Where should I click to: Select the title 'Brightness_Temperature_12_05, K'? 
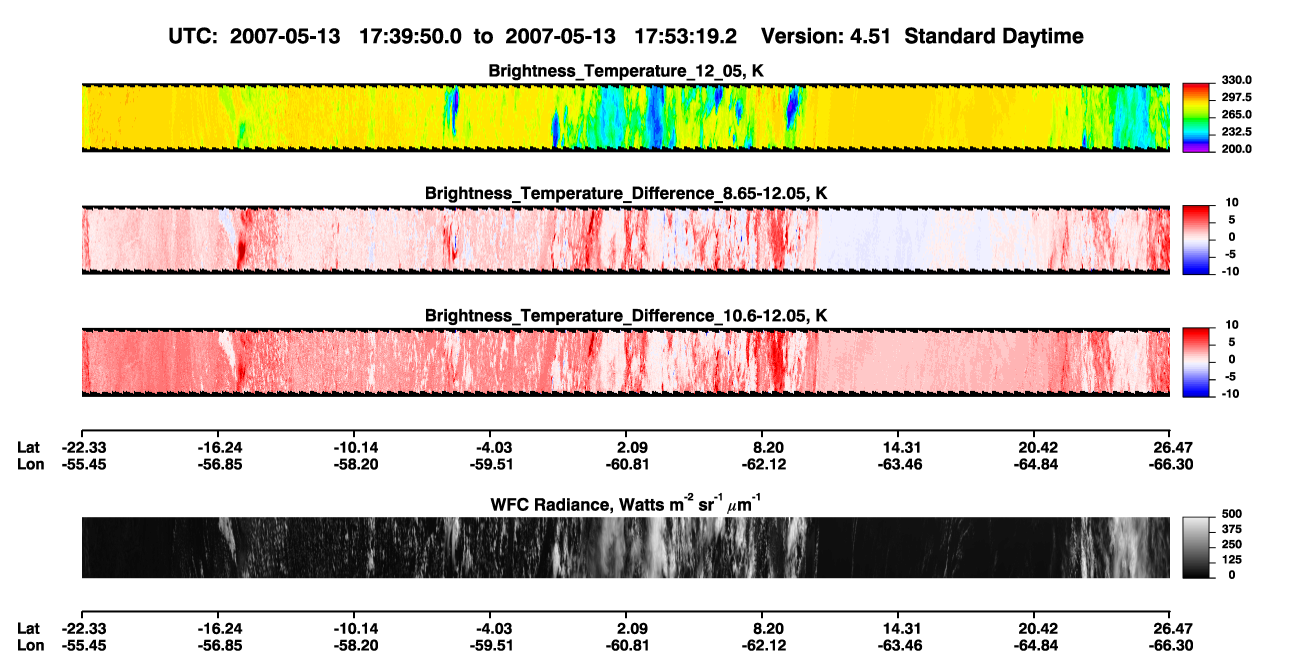pyautogui.click(x=626, y=71)
